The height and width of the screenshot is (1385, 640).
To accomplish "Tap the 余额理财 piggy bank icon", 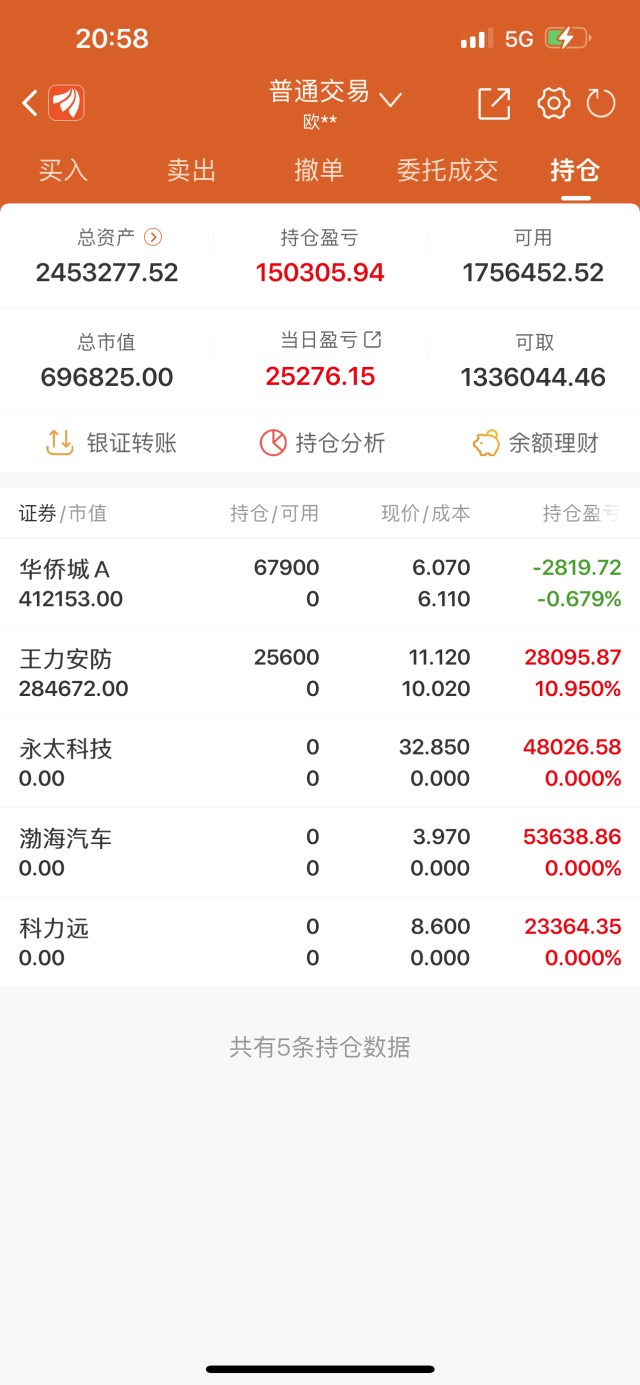I will [486, 443].
